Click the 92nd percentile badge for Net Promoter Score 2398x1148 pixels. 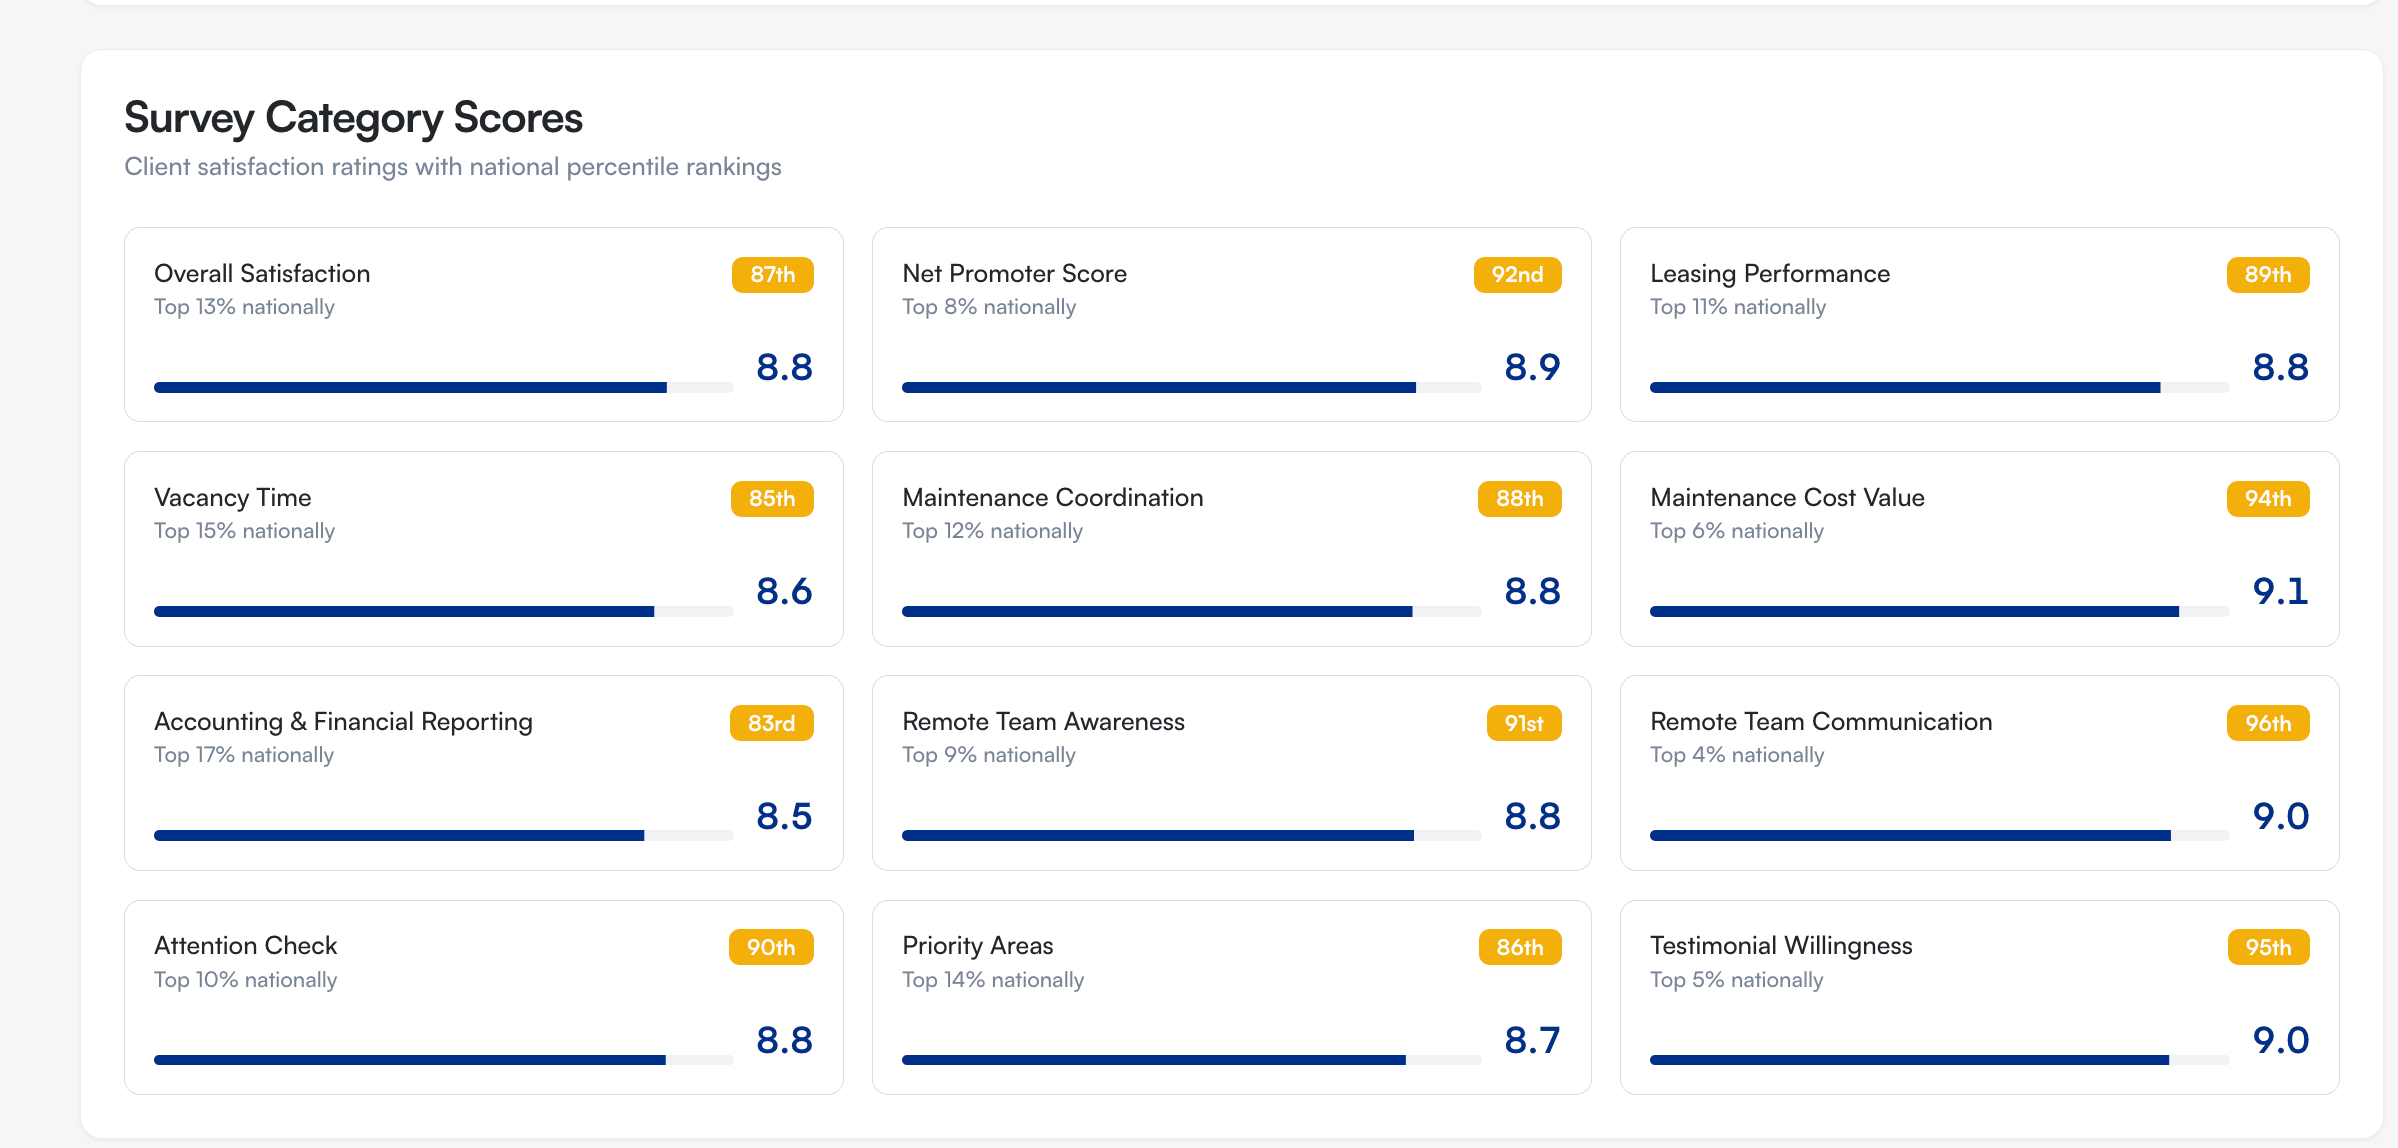1517,274
